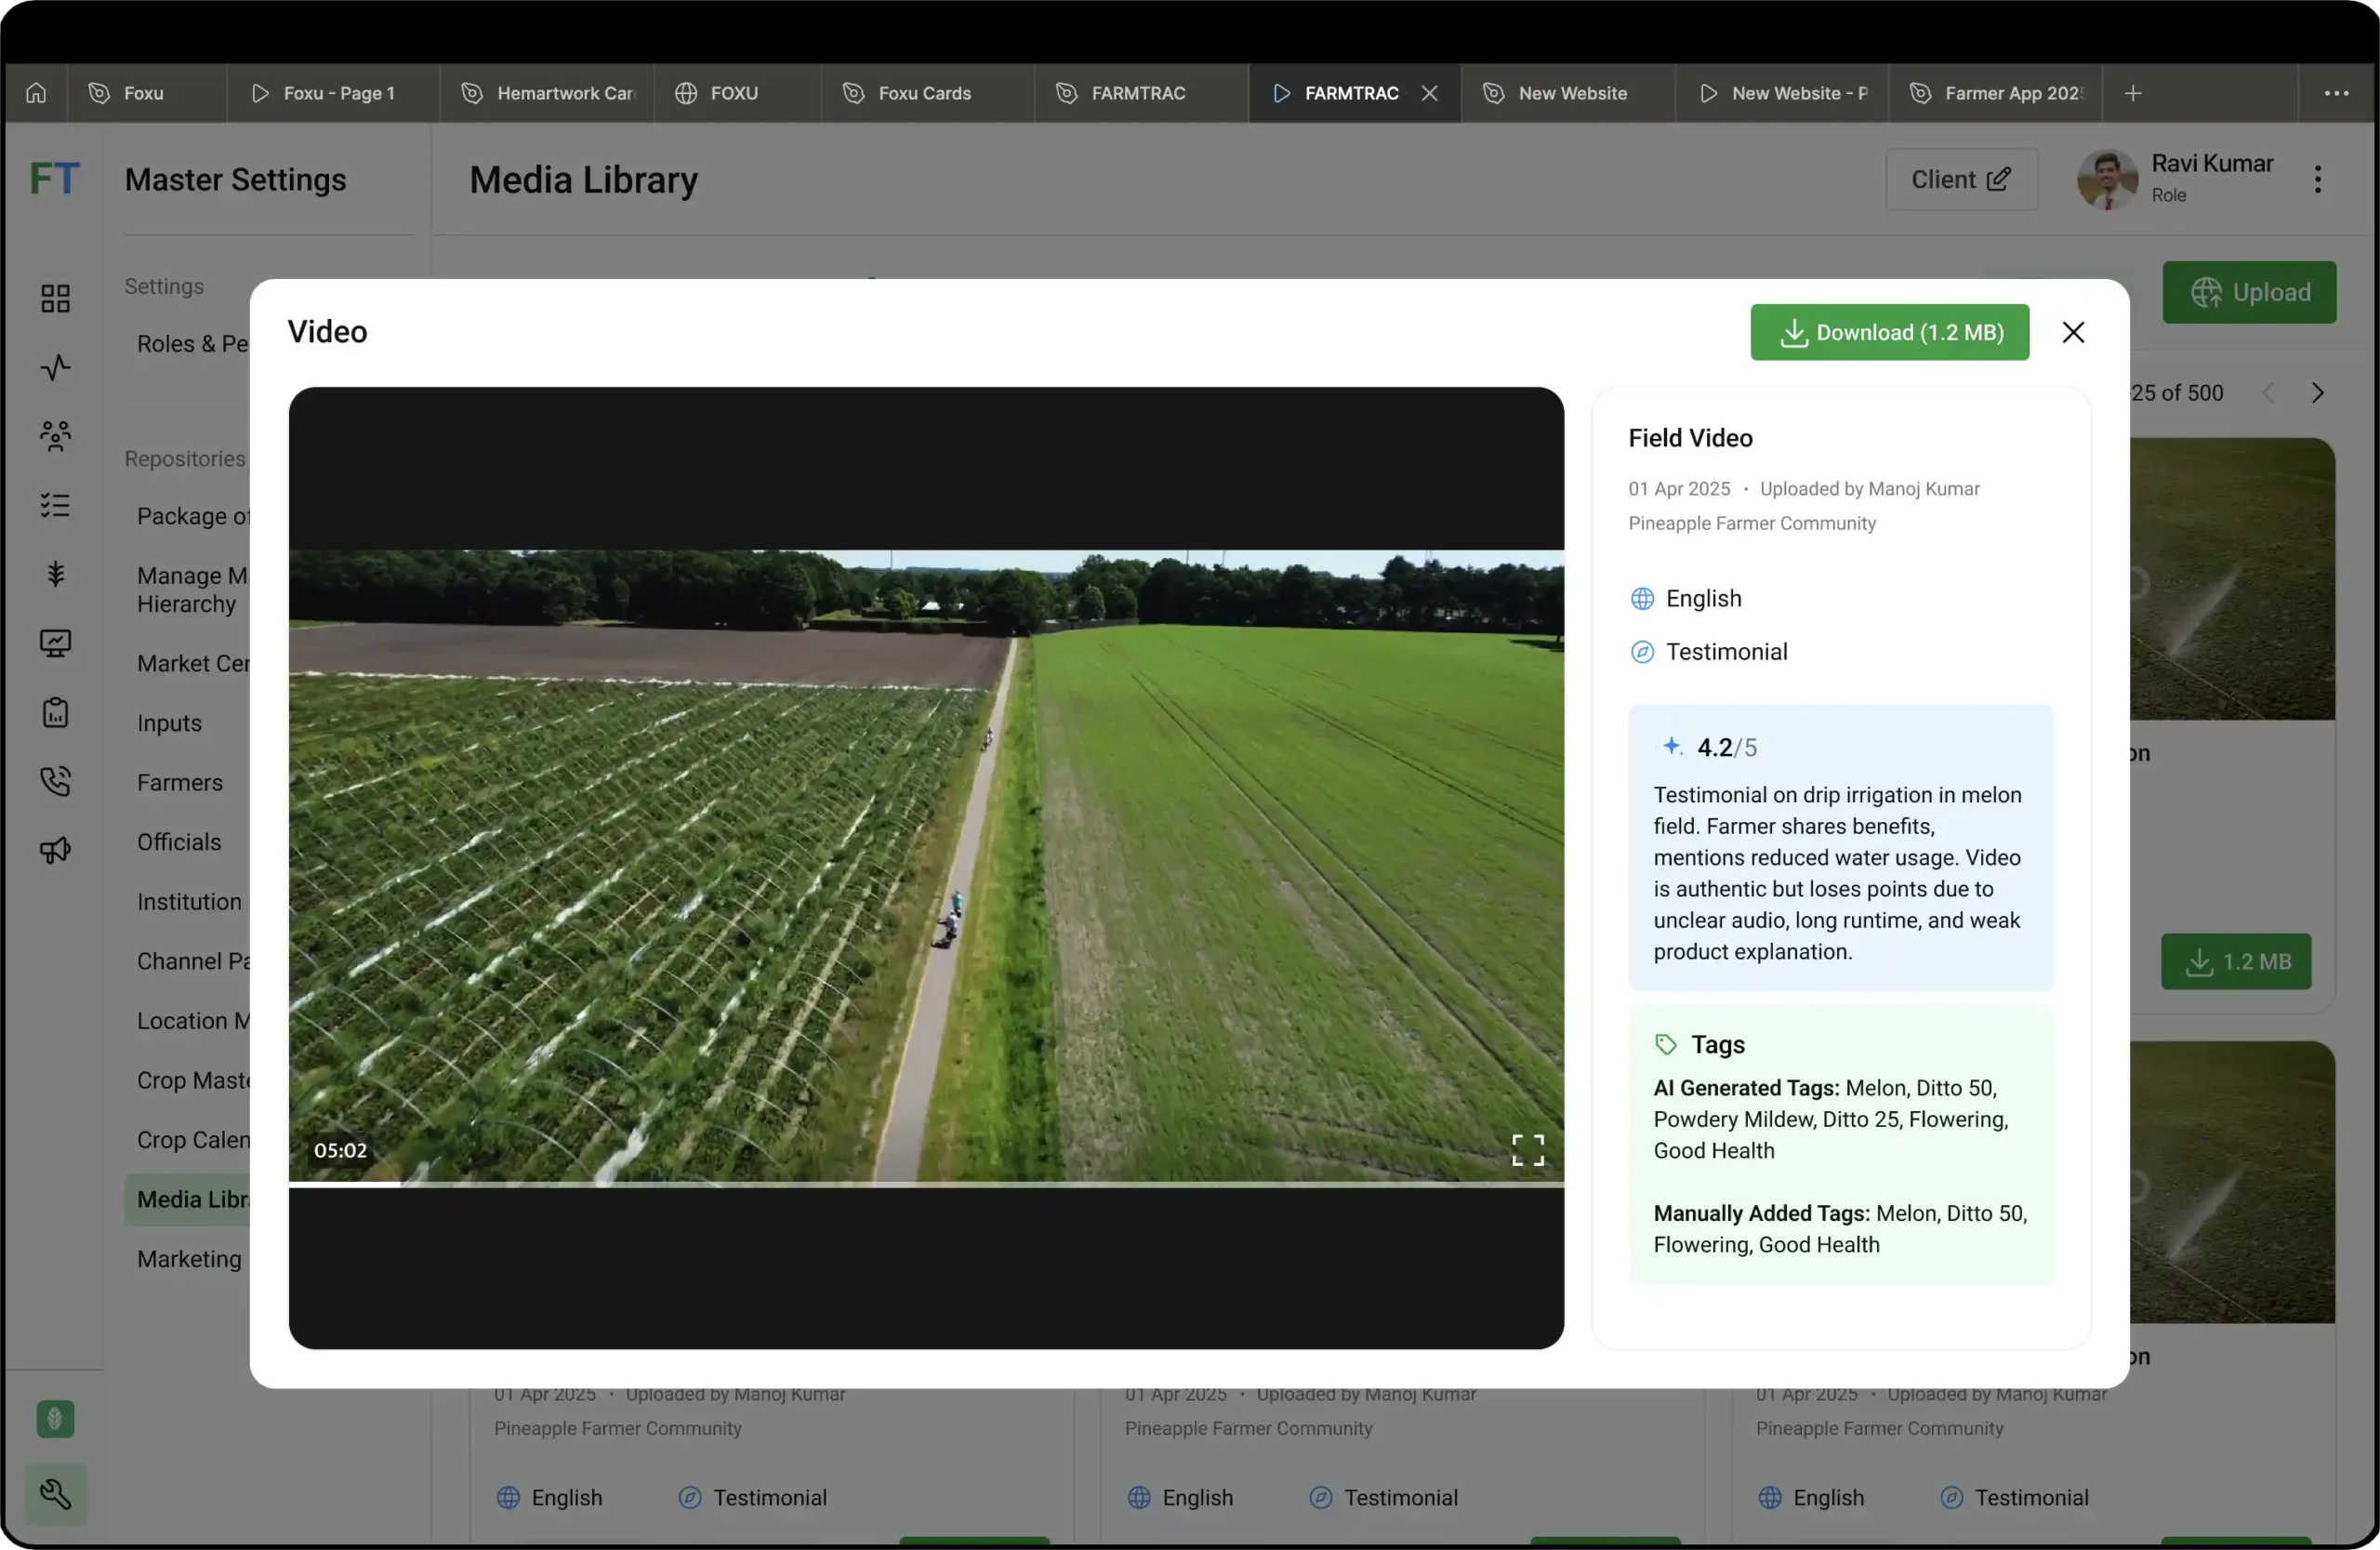Viewport: 2380px width, 1550px height.
Task: Go to previous page of media results
Action: [x=2268, y=393]
